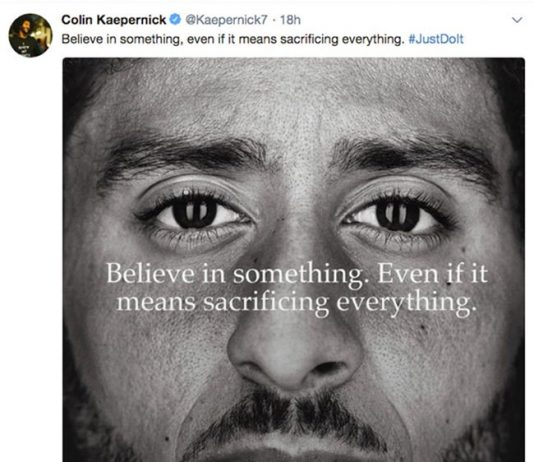
Task: Open the 18h timestamp permalink
Action: pos(290,20)
